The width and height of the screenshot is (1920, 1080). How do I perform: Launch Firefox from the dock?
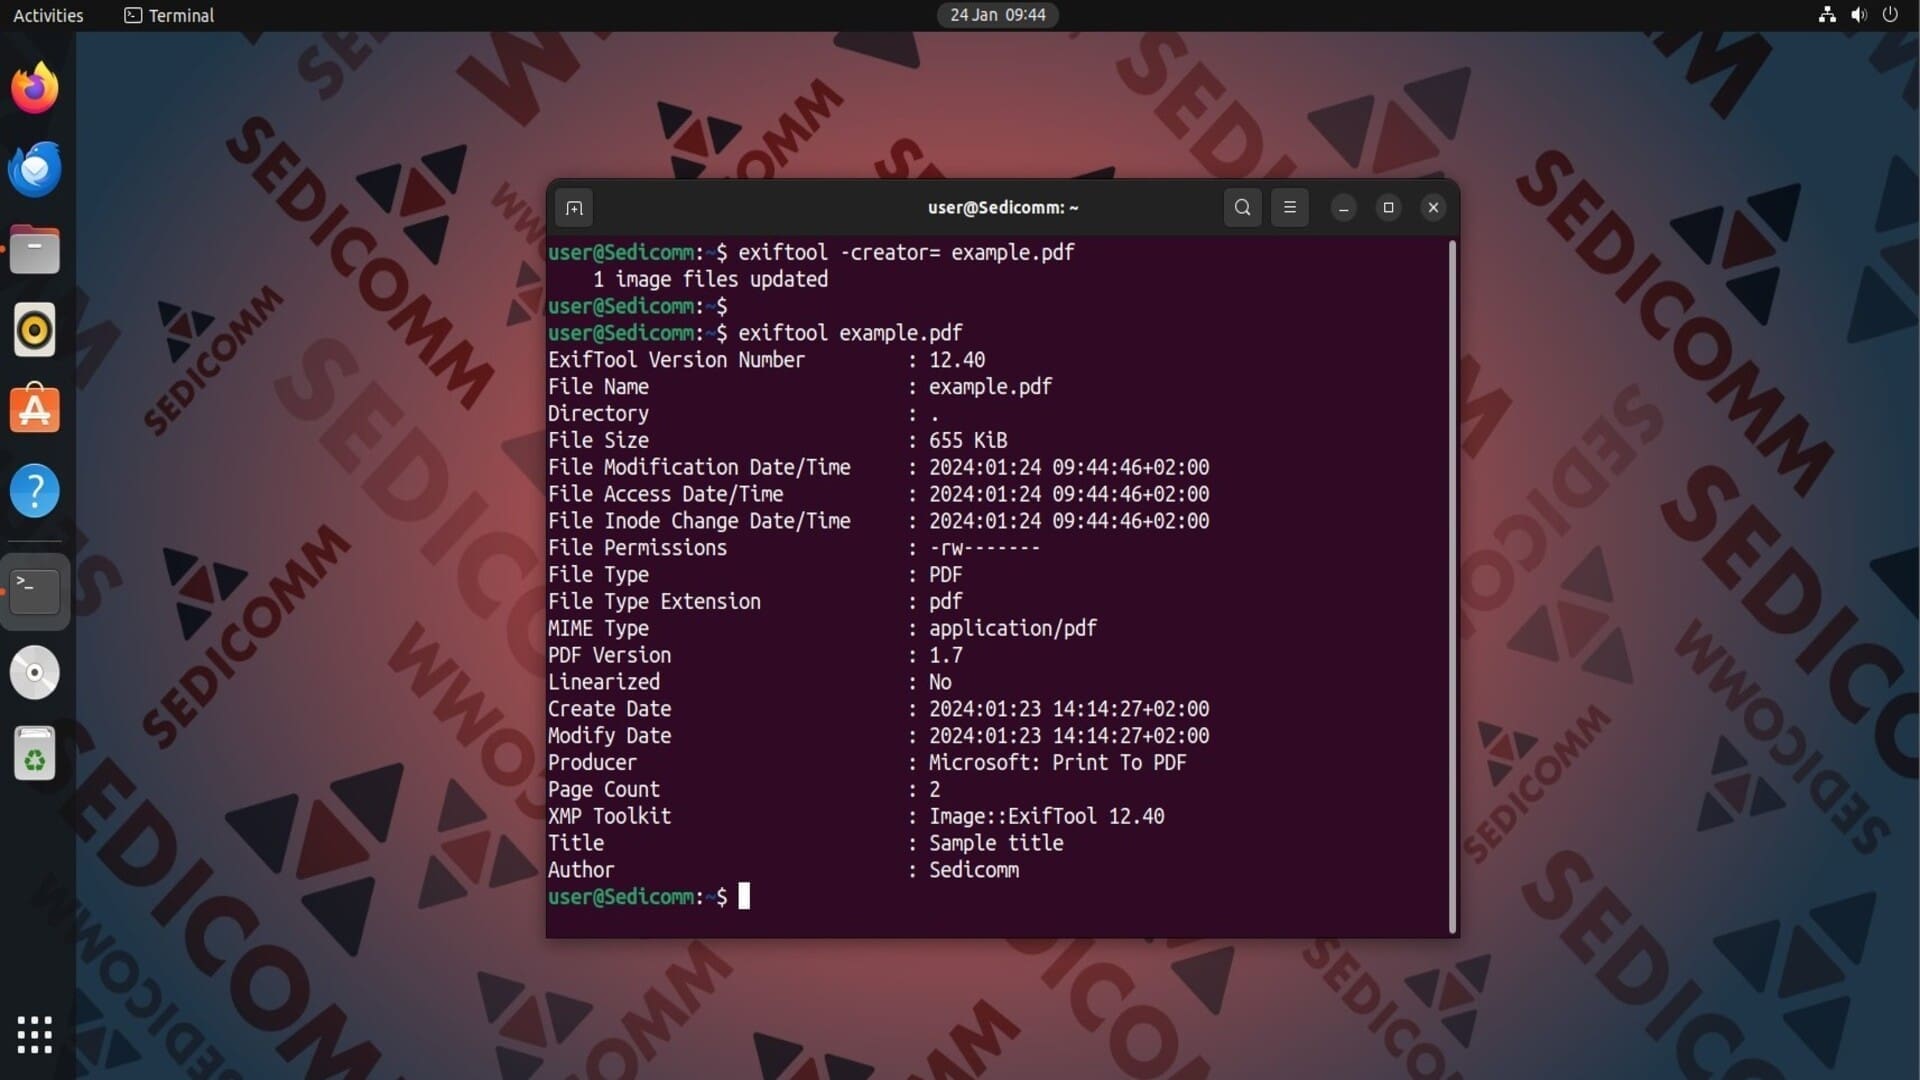tap(35, 89)
